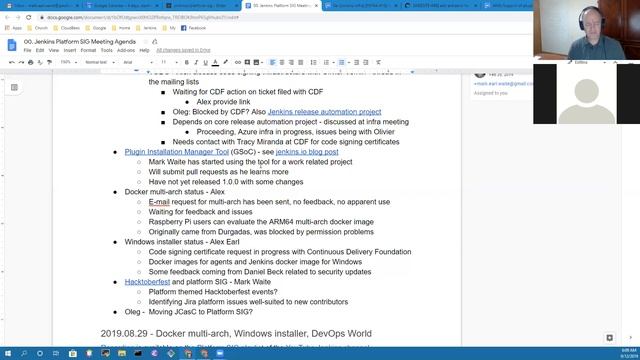Reload the browser page
This screenshot has width=640, height=360.
pyautogui.click(x=29, y=18)
